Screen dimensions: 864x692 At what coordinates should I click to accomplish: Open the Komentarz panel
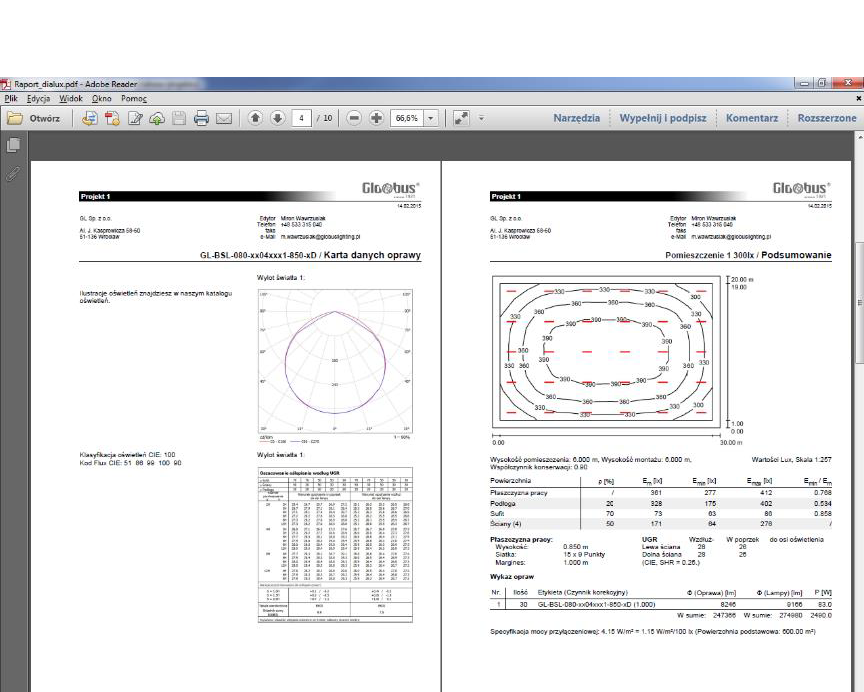click(x=752, y=118)
